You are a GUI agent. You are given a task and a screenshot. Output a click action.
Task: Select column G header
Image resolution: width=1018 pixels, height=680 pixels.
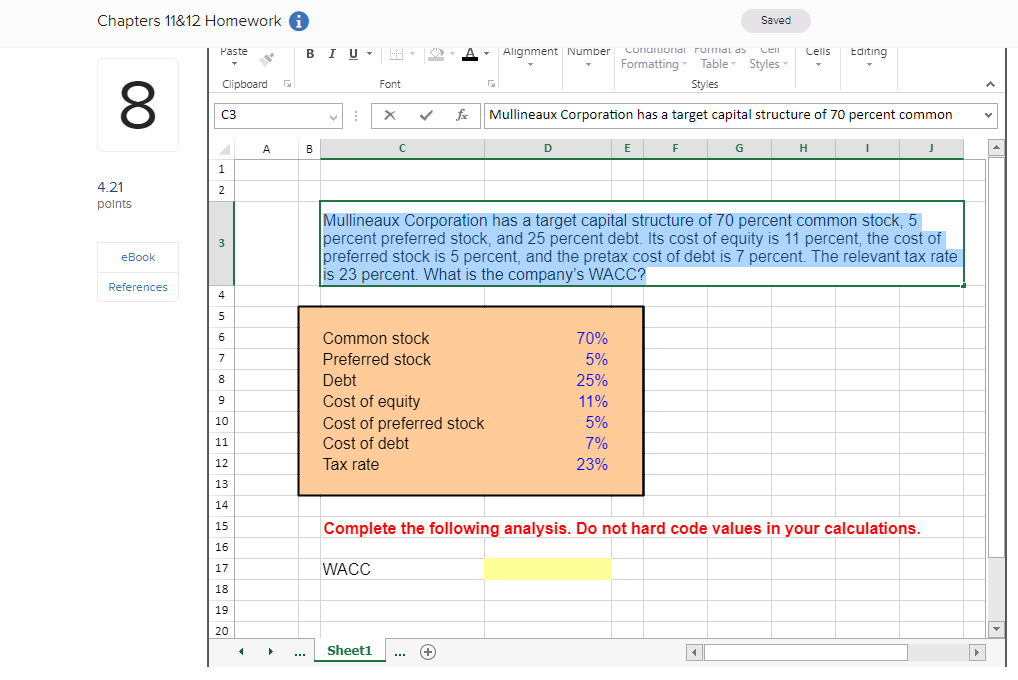coord(739,148)
